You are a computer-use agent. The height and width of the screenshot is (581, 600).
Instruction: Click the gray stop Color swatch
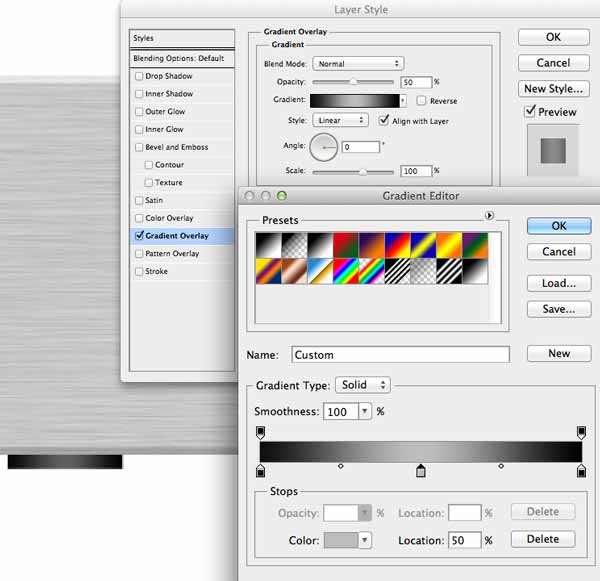(x=341, y=540)
